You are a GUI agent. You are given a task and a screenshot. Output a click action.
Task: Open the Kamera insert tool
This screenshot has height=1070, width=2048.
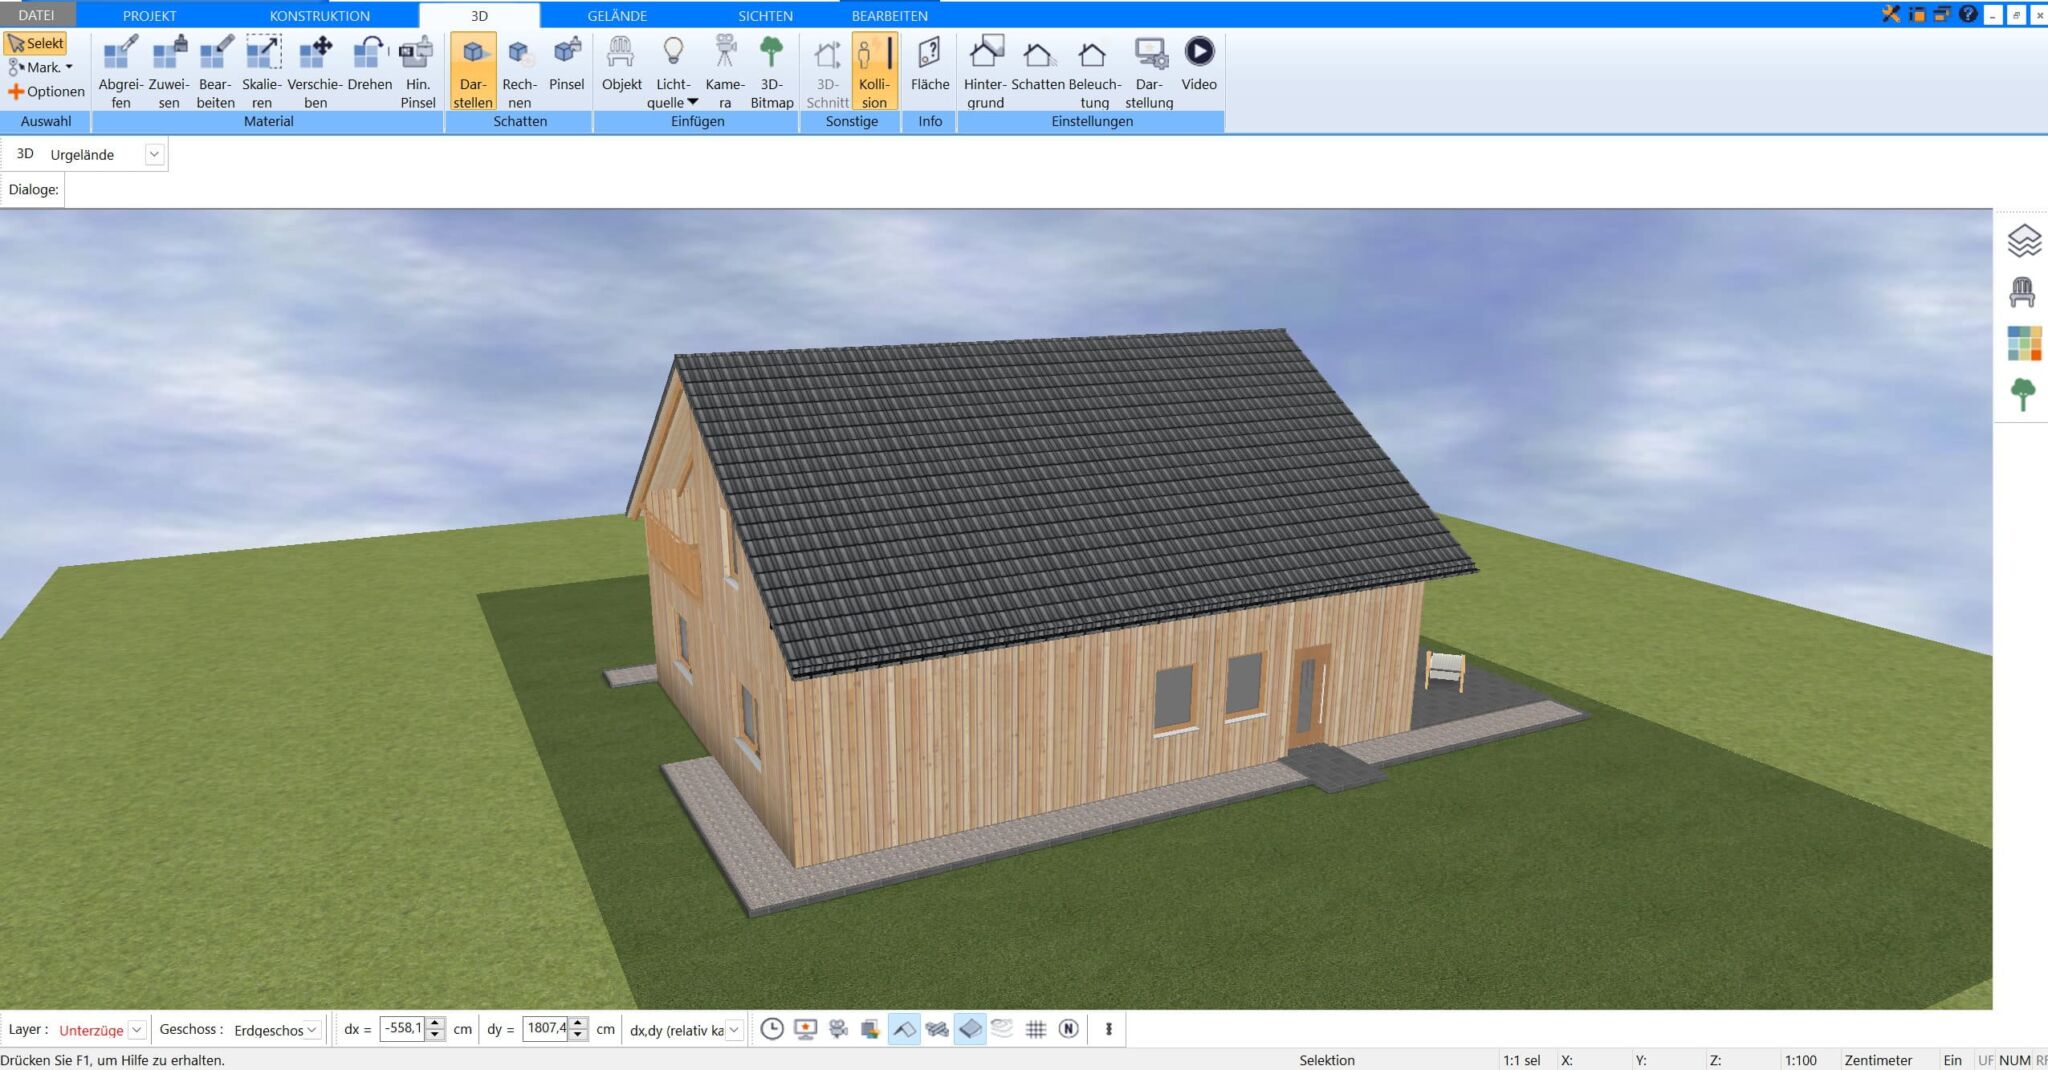725,71
